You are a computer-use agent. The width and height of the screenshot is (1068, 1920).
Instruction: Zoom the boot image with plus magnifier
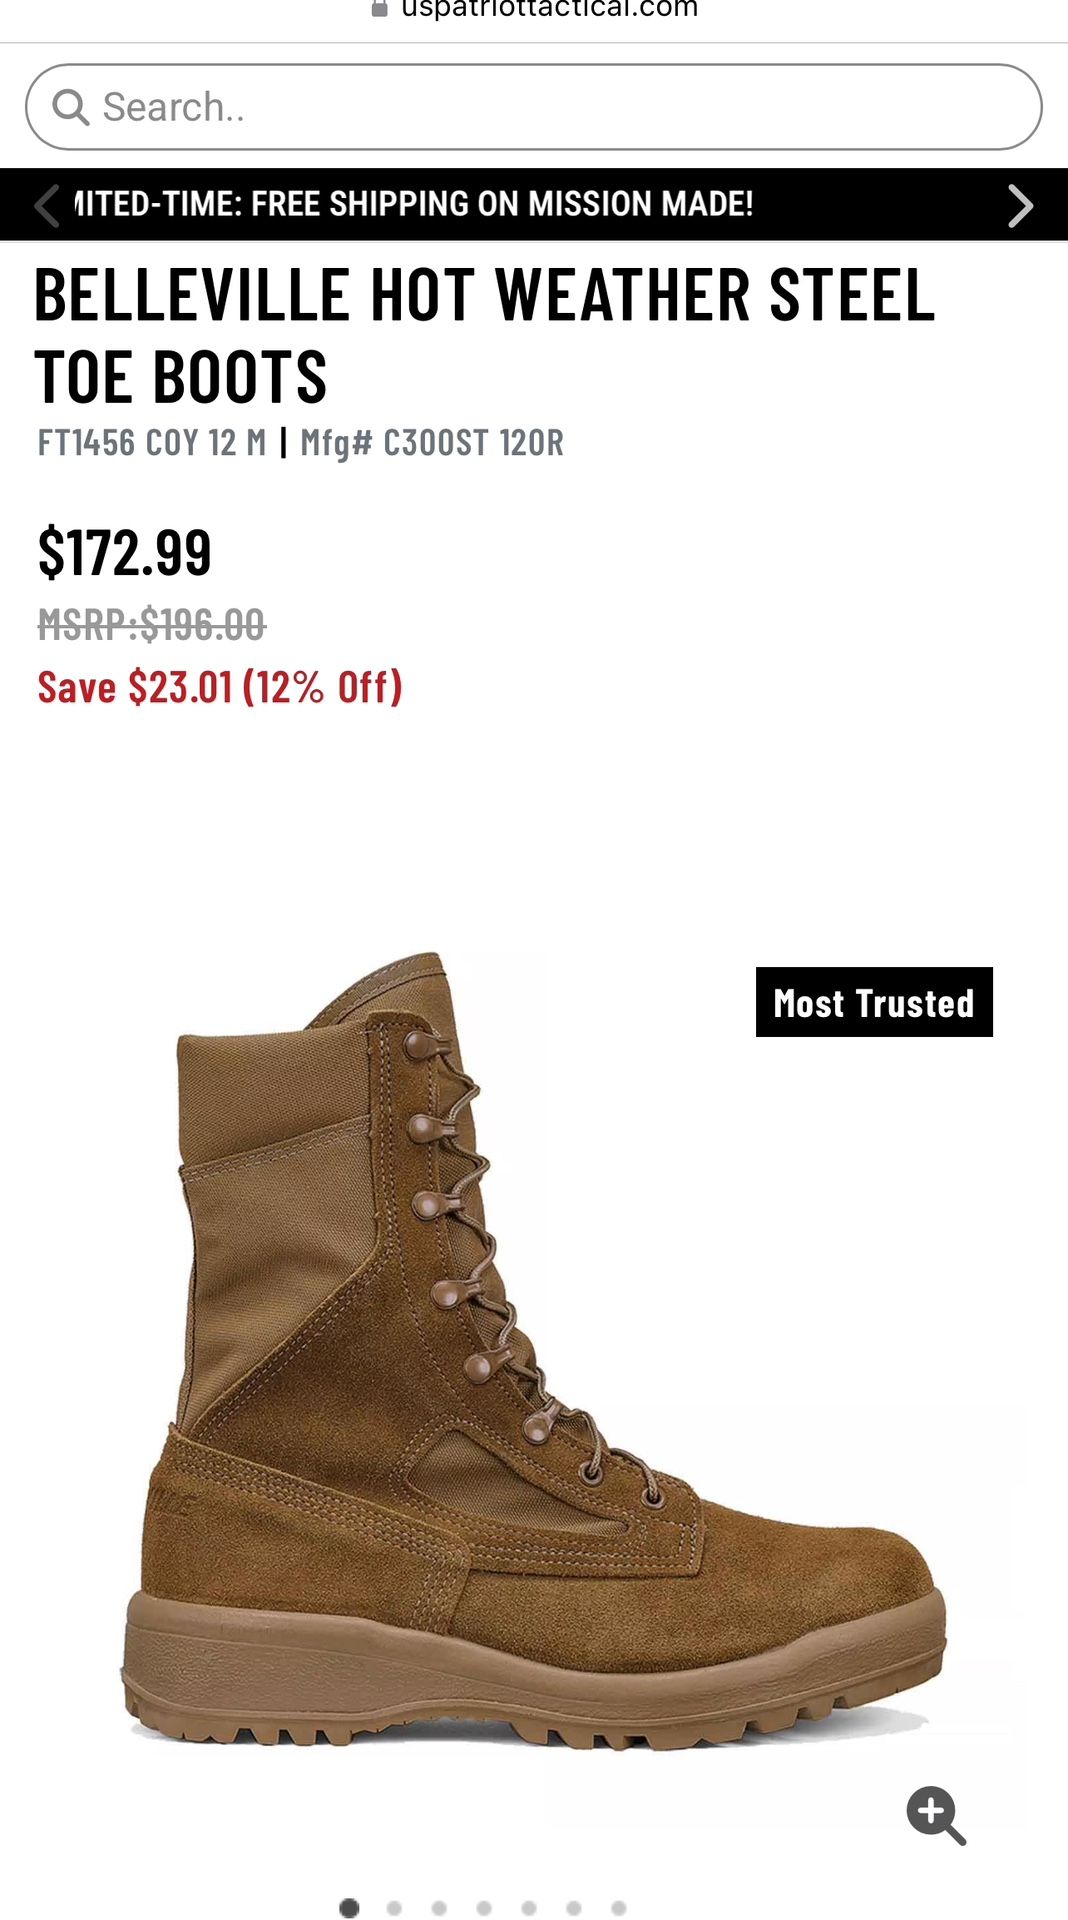[935, 1815]
